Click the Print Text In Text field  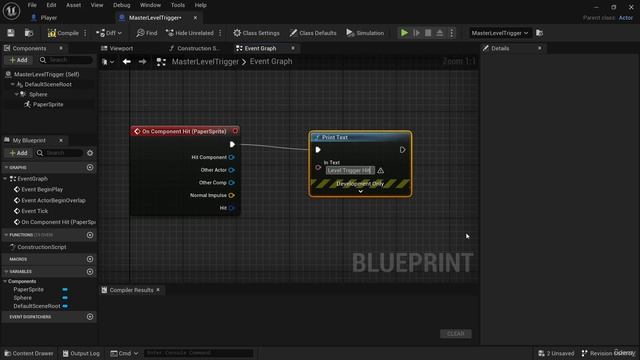[x=350, y=171]
